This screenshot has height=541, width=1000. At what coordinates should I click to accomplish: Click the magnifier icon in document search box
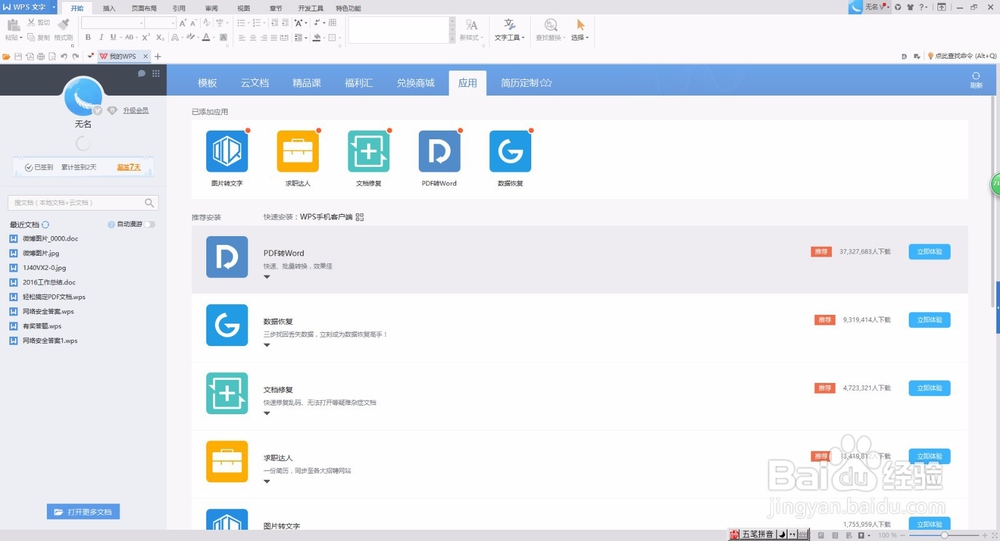(x=149, y=203)
